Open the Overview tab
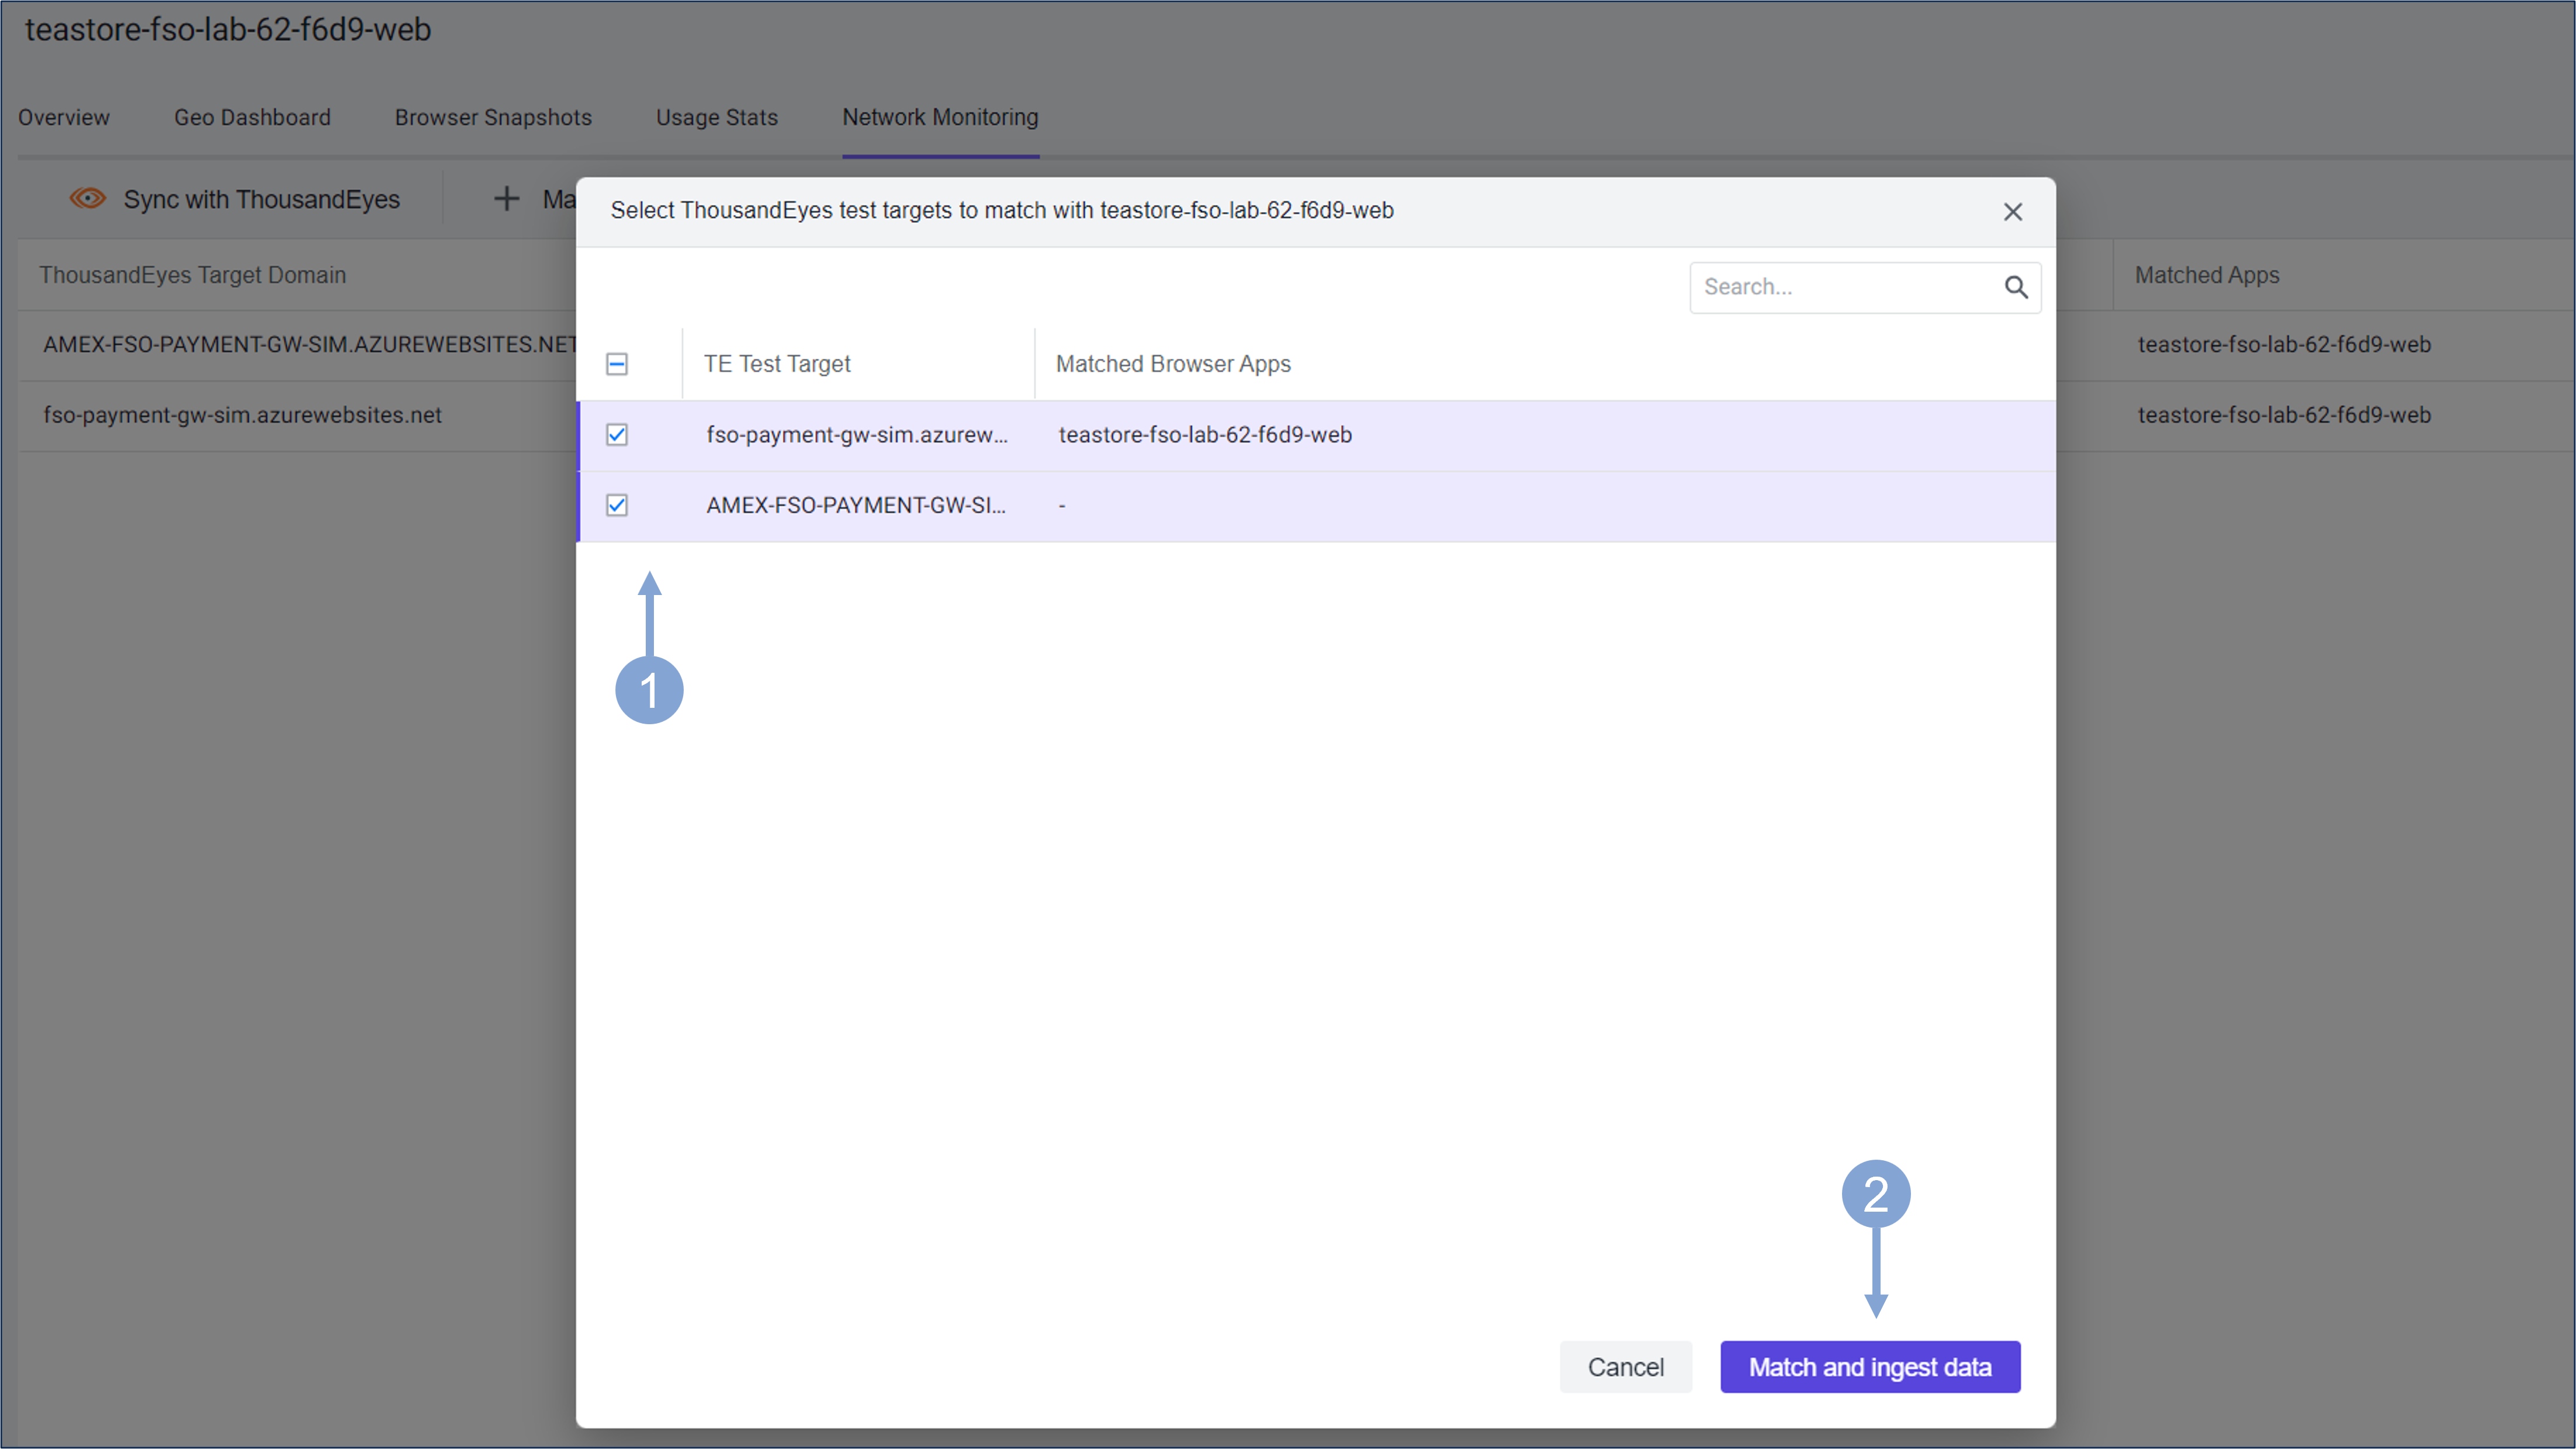The width and height of the screenshot is (2576, 1449). click(64, 117)
